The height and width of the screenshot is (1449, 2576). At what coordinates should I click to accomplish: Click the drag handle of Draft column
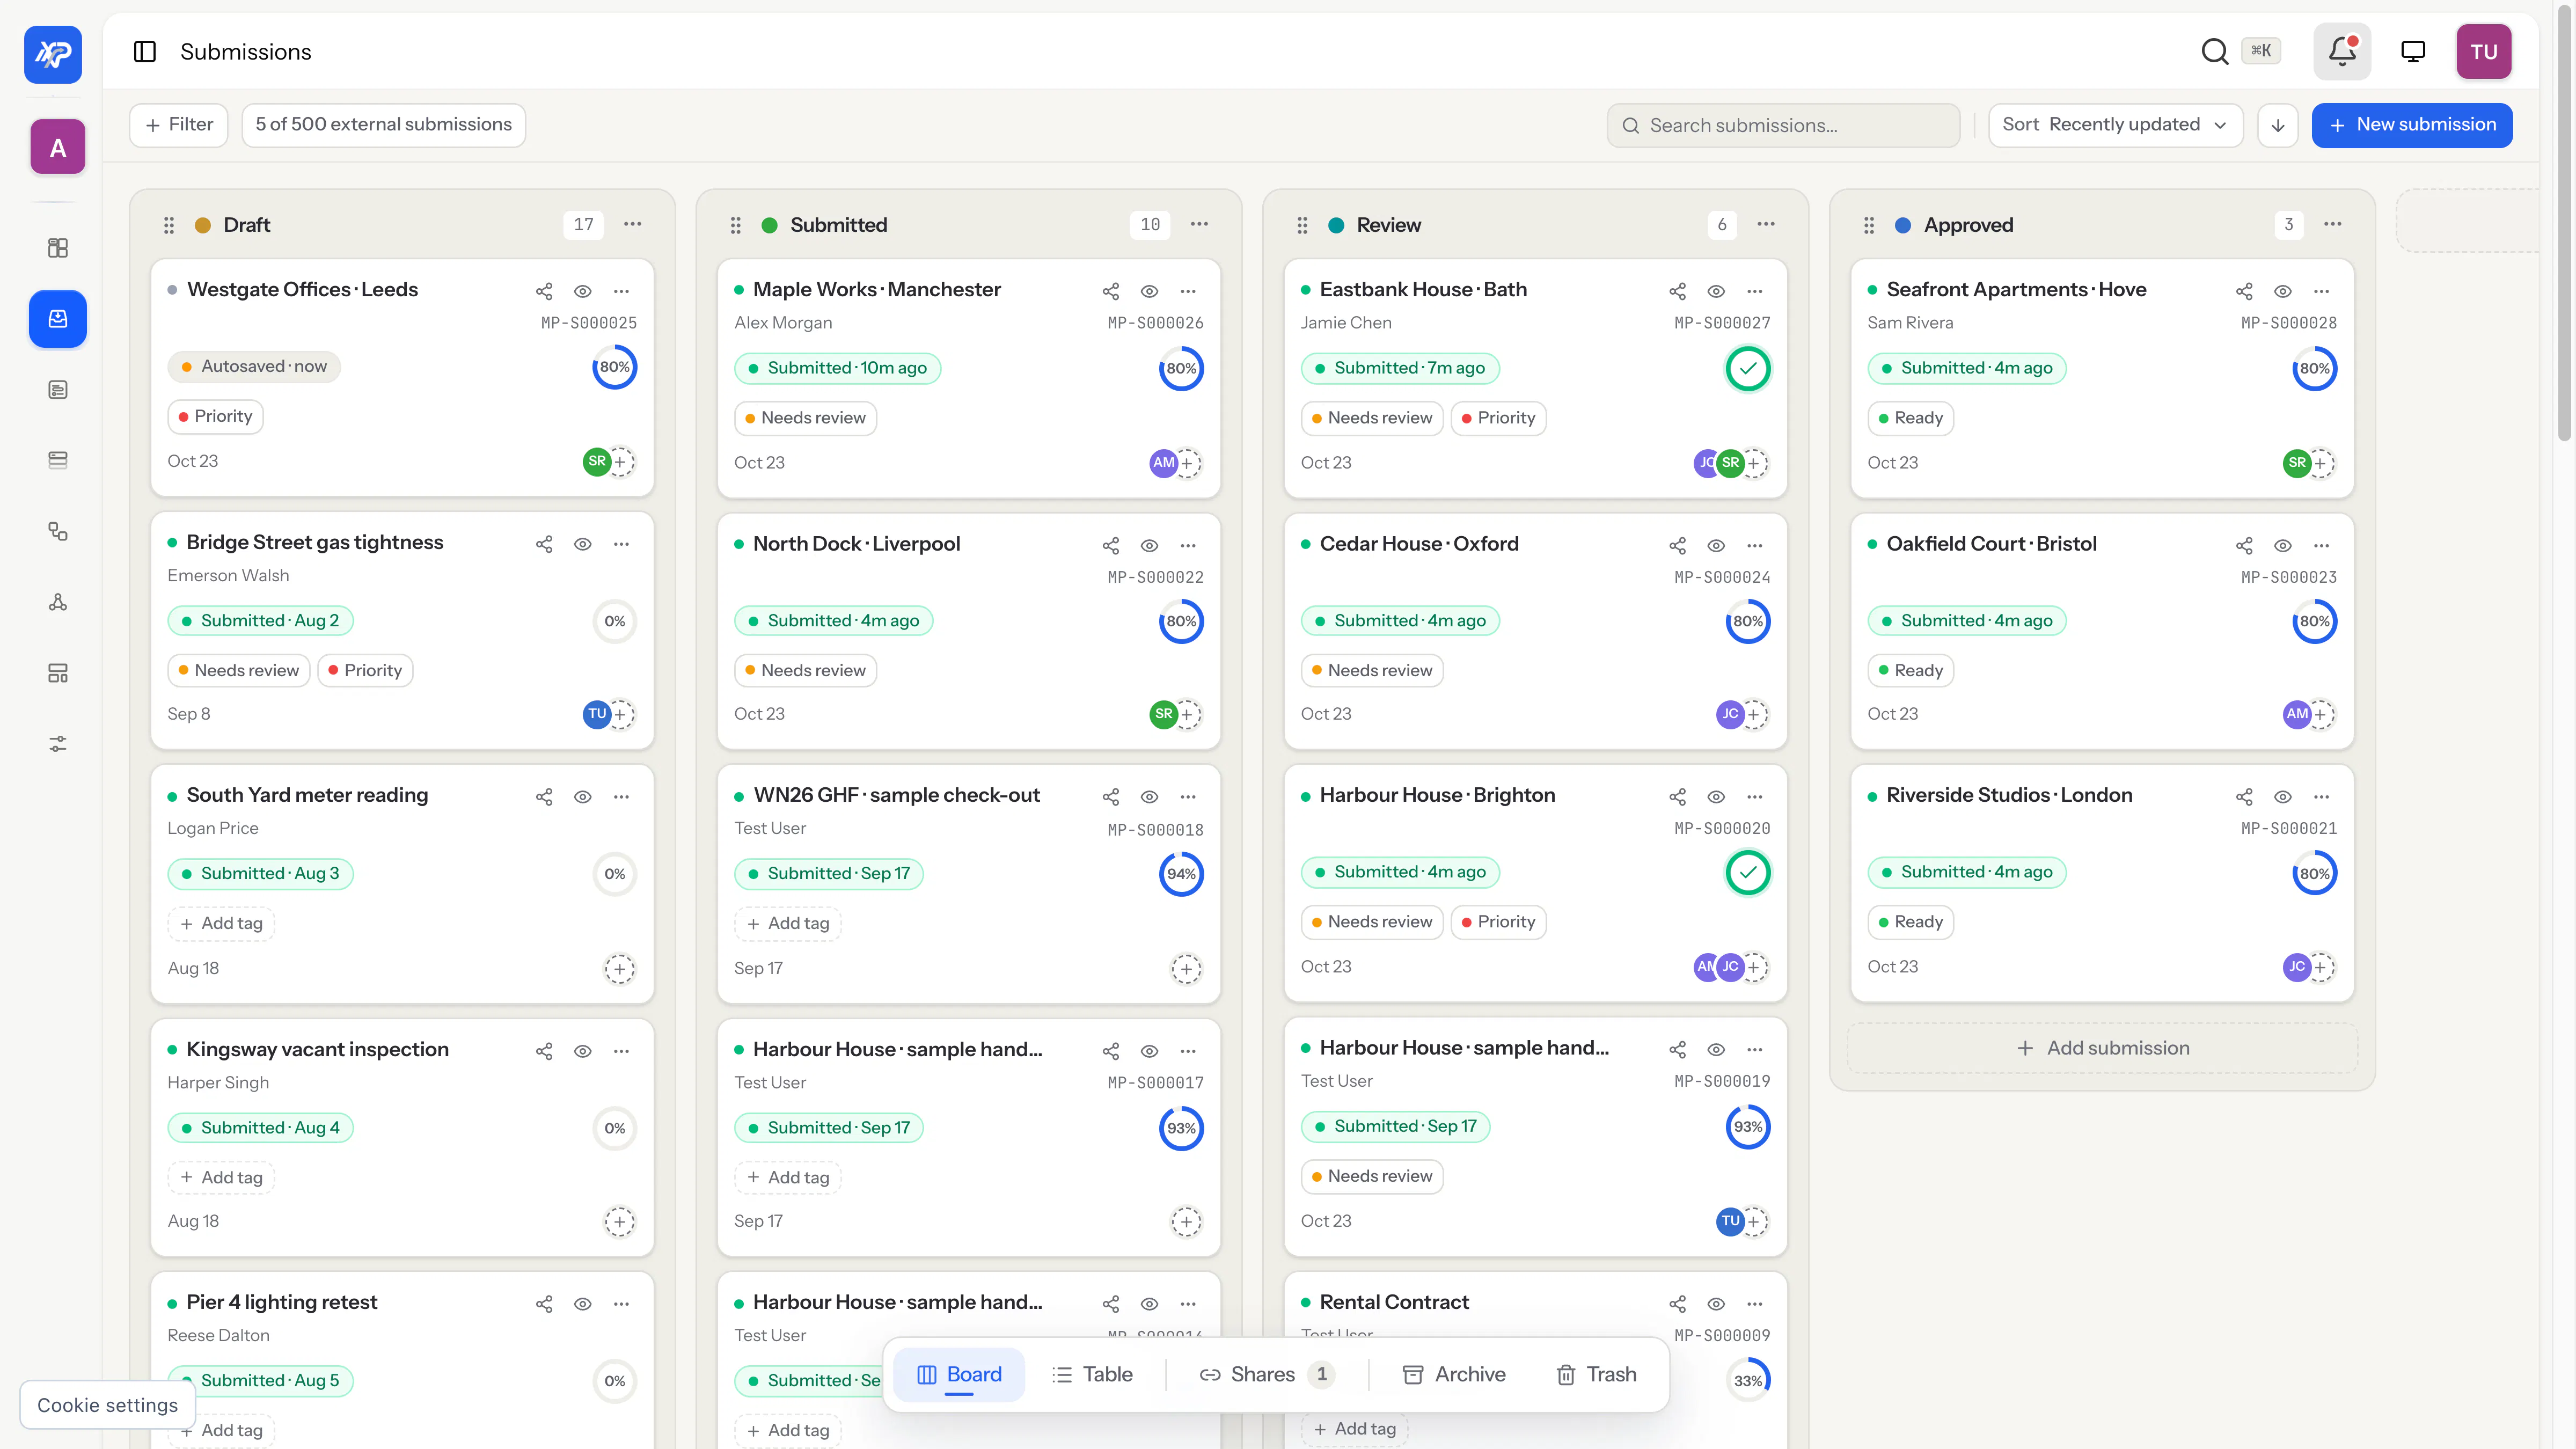169,225
